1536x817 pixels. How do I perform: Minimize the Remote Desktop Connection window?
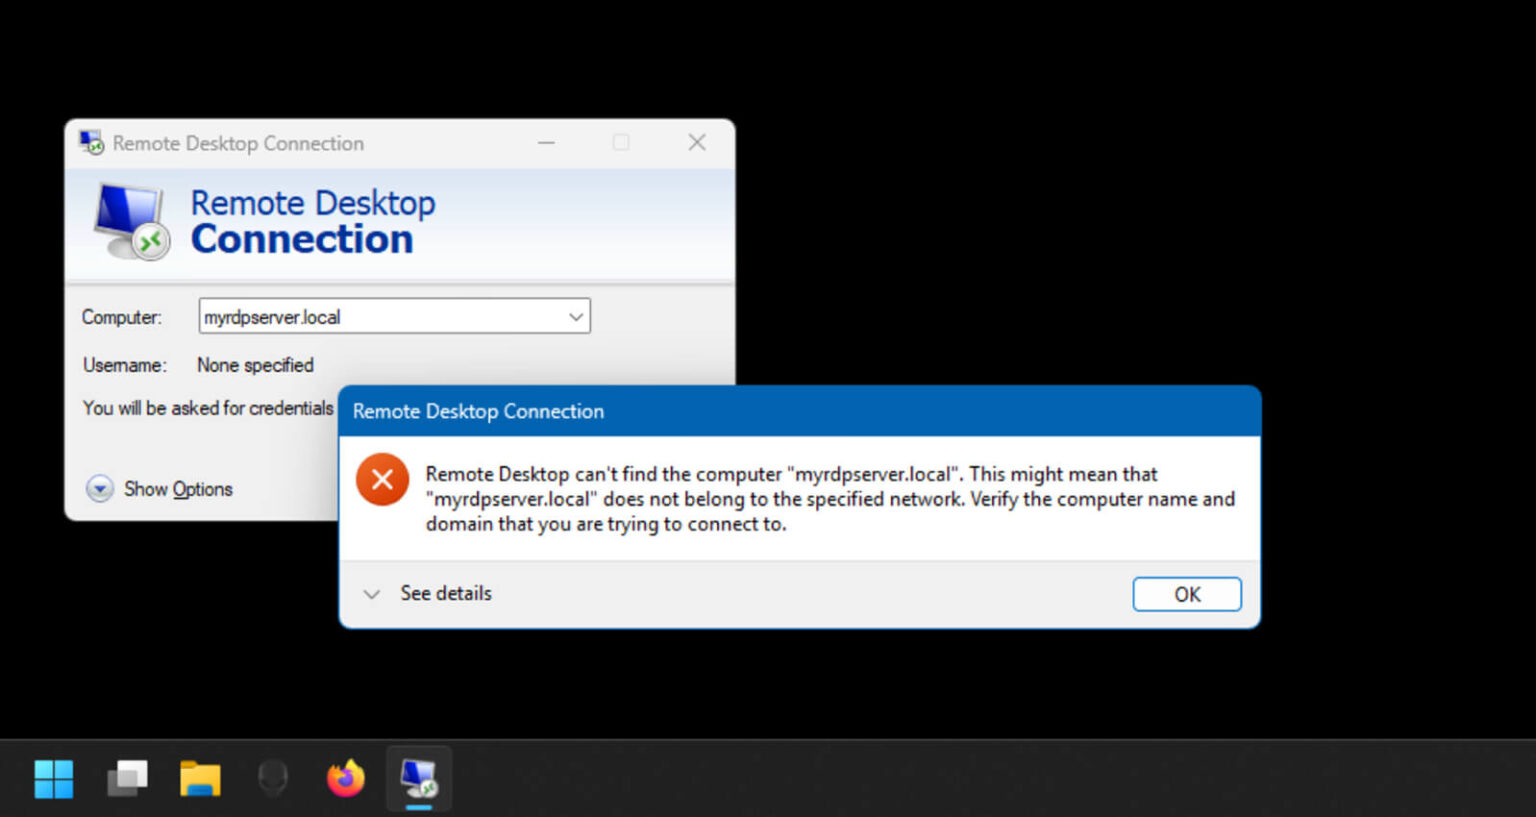pyautogui.click(x=546, y=143)
